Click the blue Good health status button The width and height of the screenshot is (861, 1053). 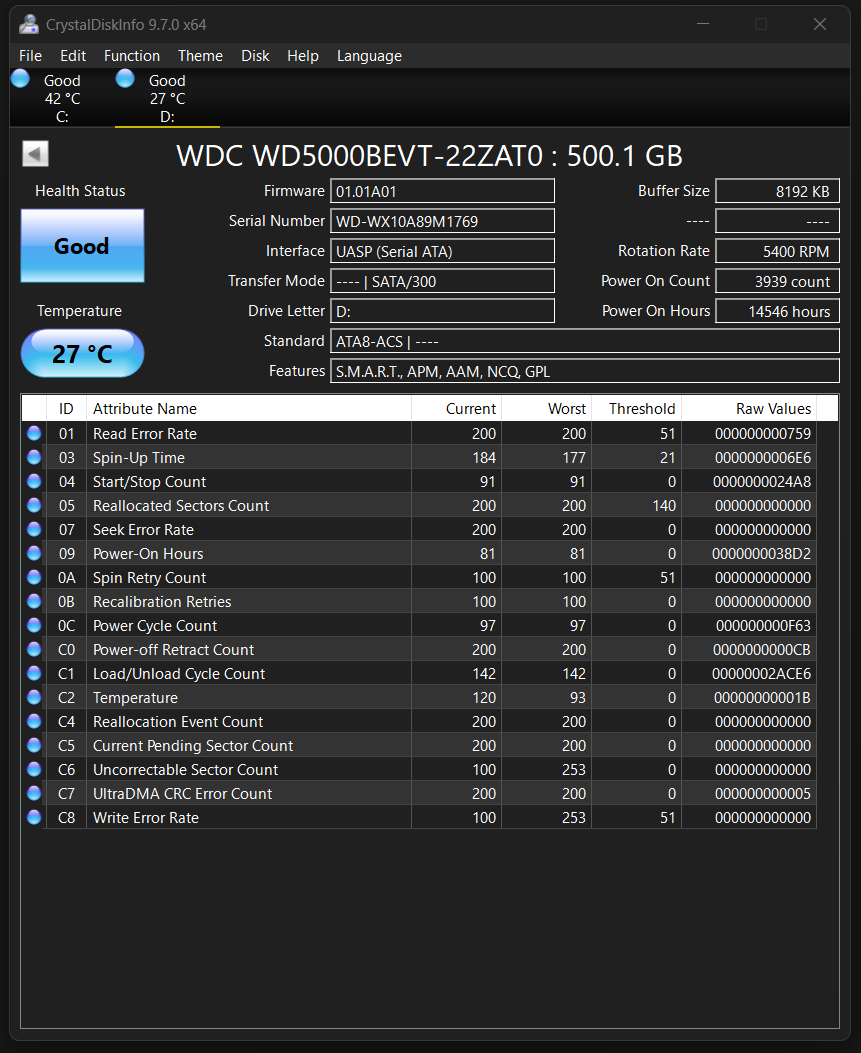coord(83,246)
